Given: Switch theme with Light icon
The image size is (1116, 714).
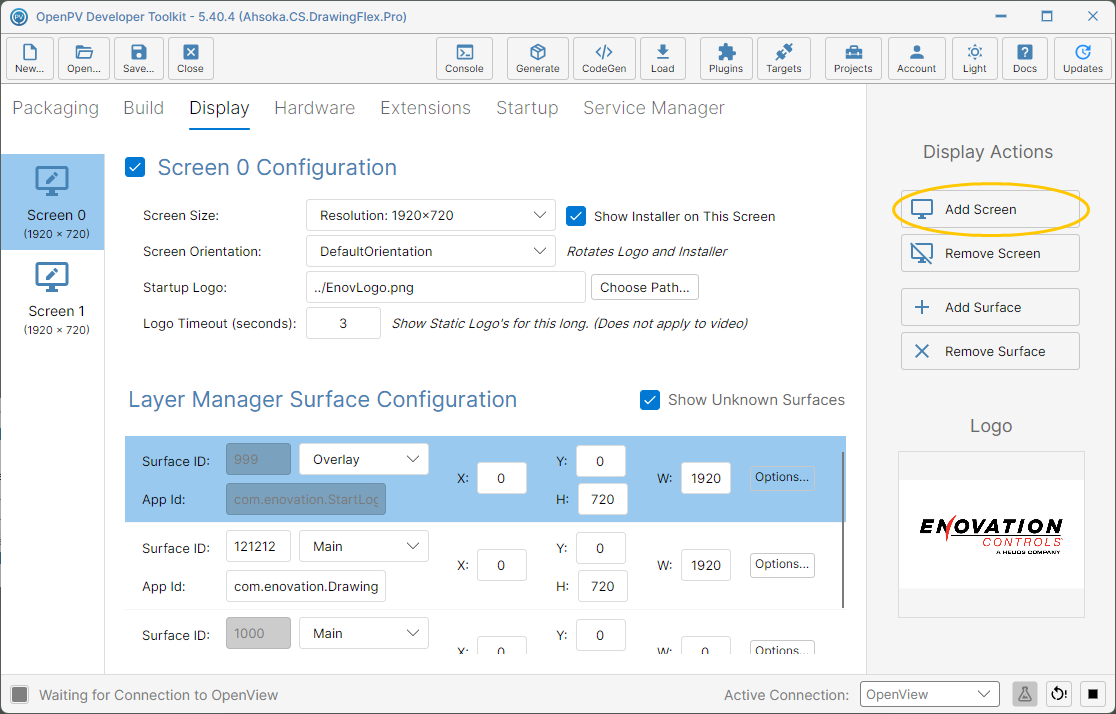Looking at the screenshot, I should coord(974,58).
